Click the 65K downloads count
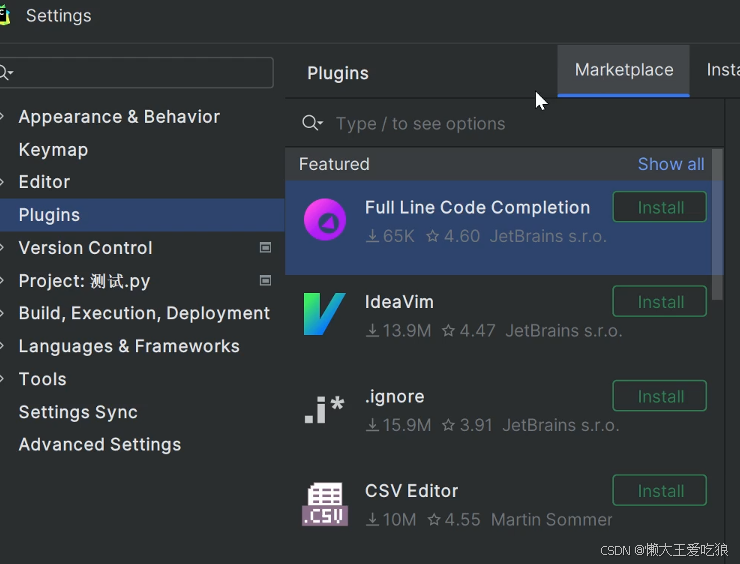740x564 pixels. [390, 236]
